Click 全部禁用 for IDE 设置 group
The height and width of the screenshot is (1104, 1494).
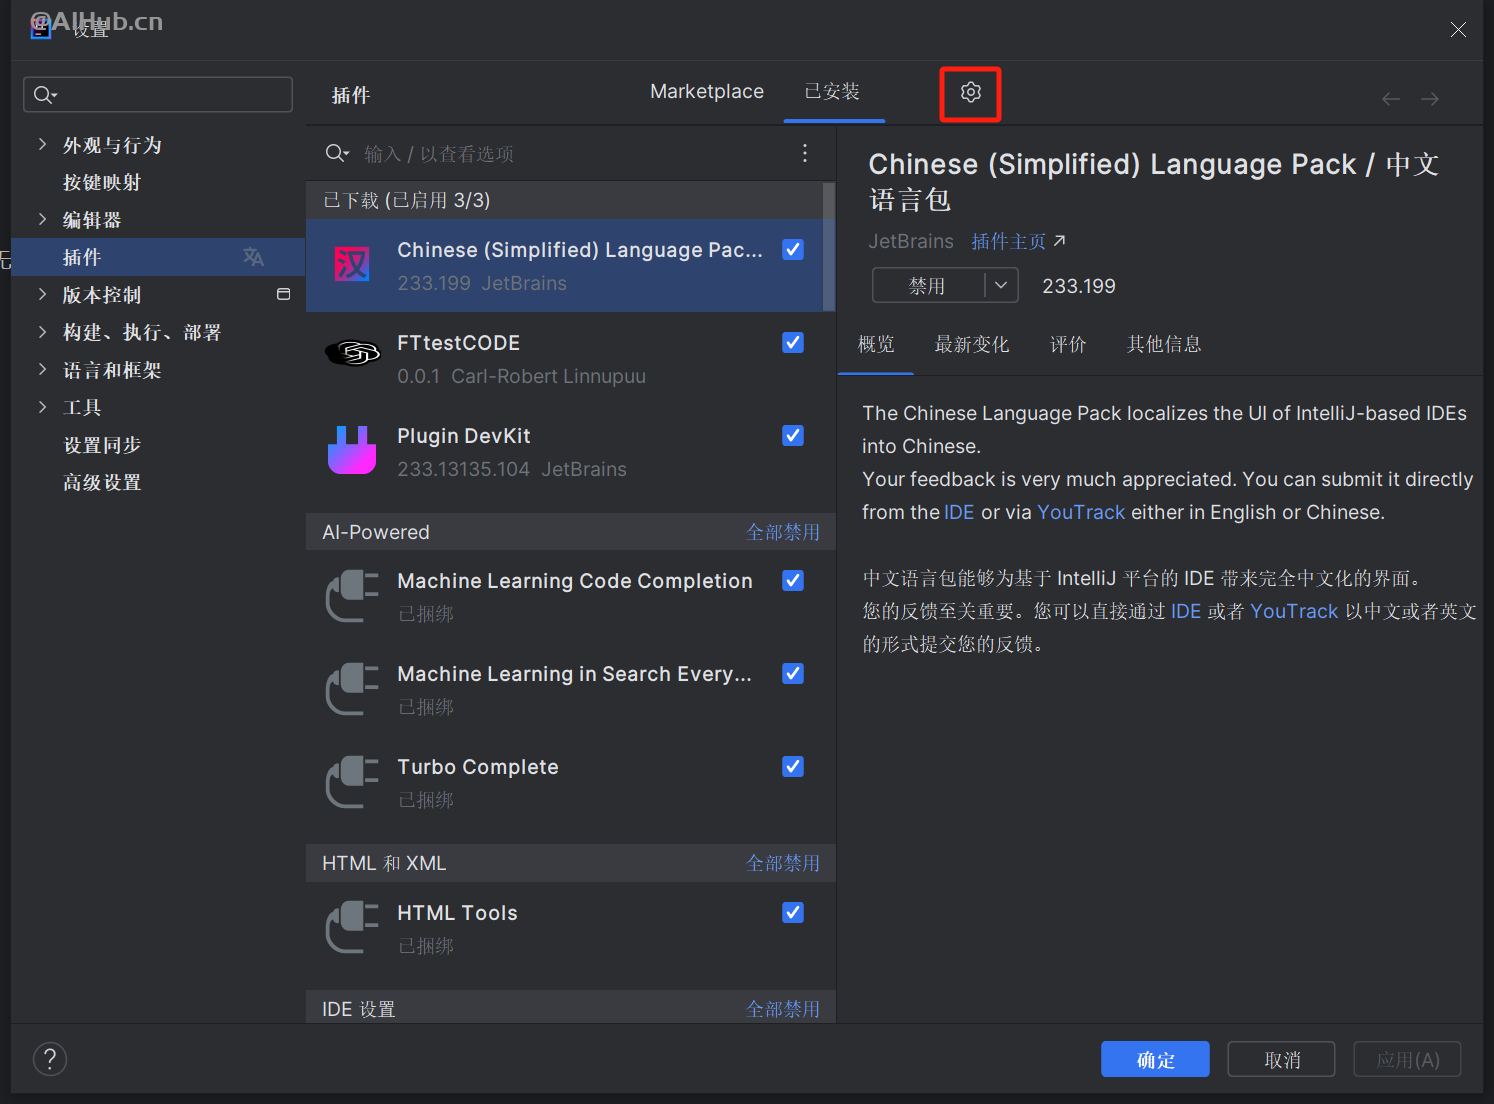coord(783,1009)
